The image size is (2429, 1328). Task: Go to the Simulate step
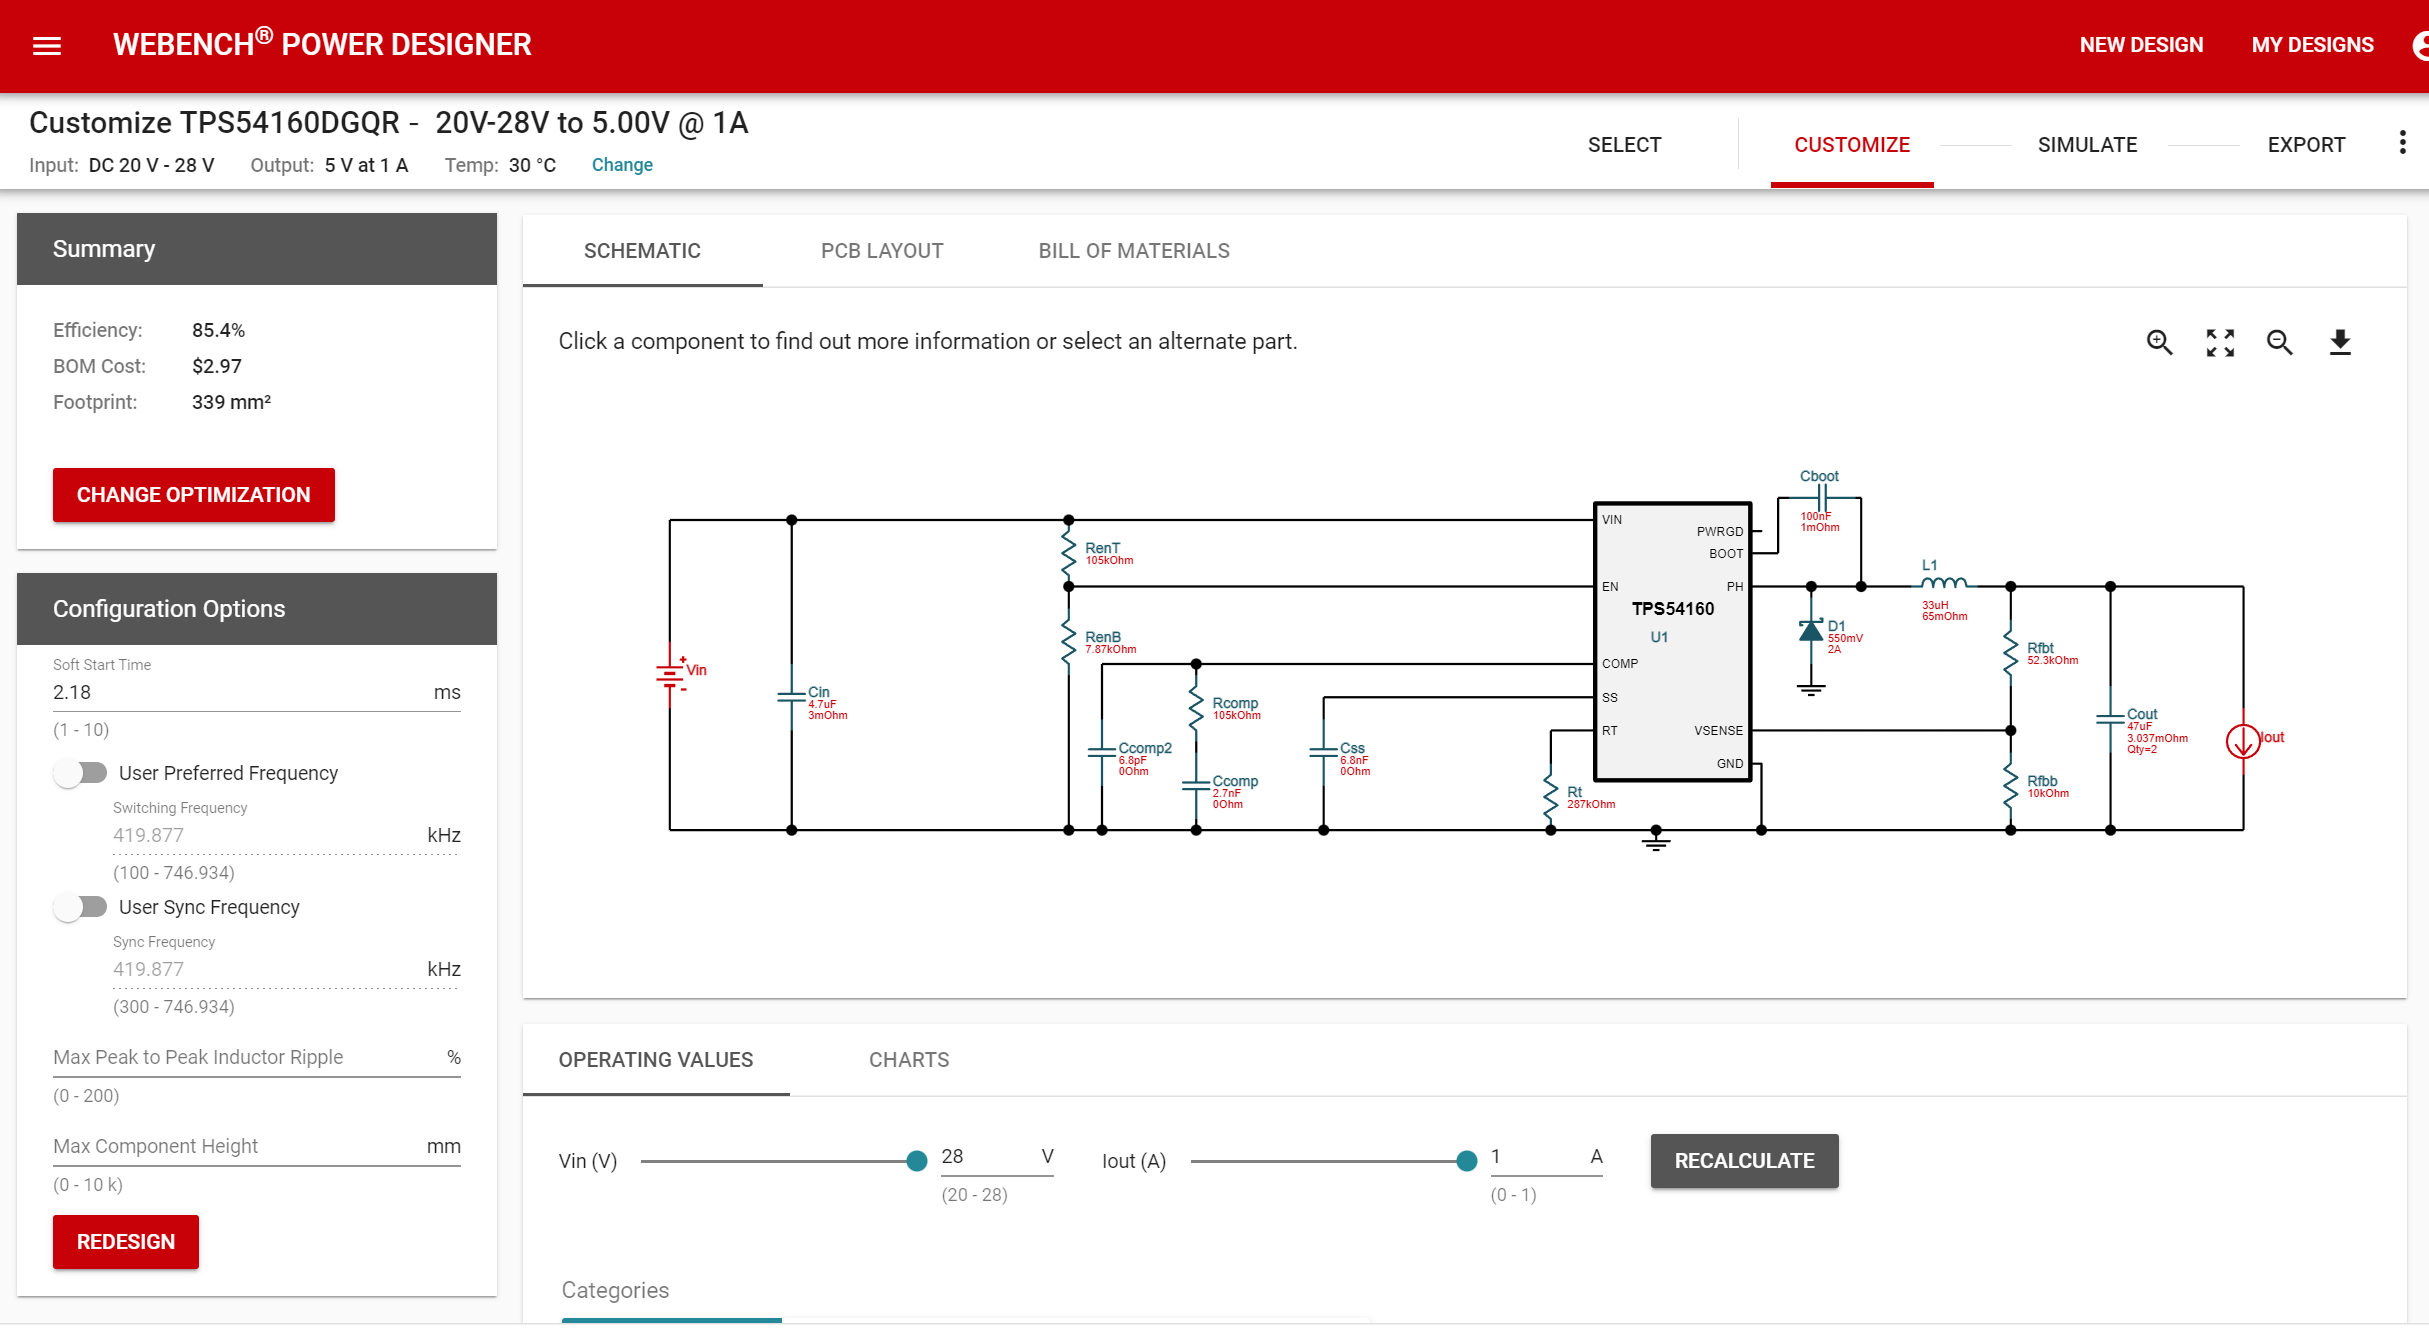pos(2087,145)
